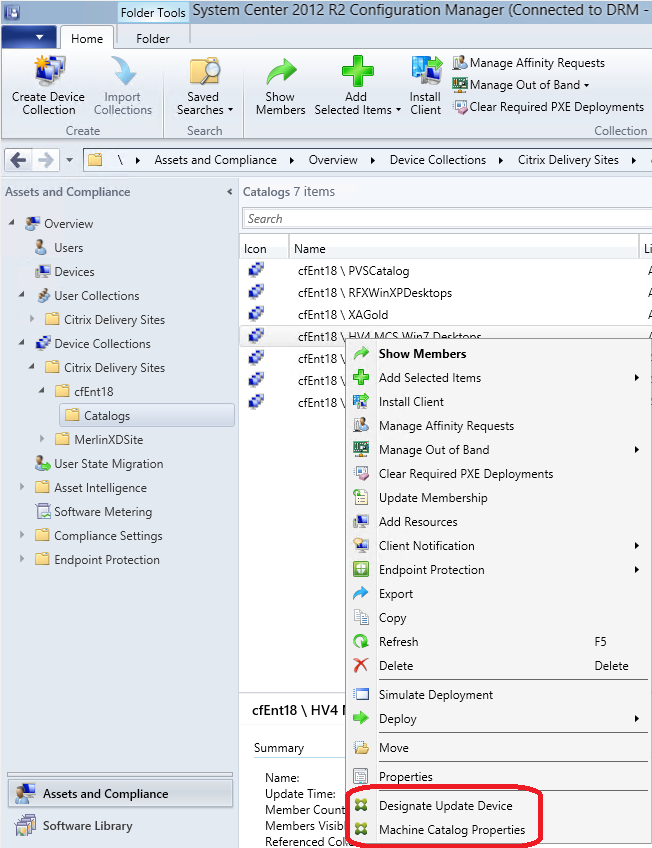652x848 pixels.
Task: Open Manage Out of Band ribbon dropdown
Action: 521,85
